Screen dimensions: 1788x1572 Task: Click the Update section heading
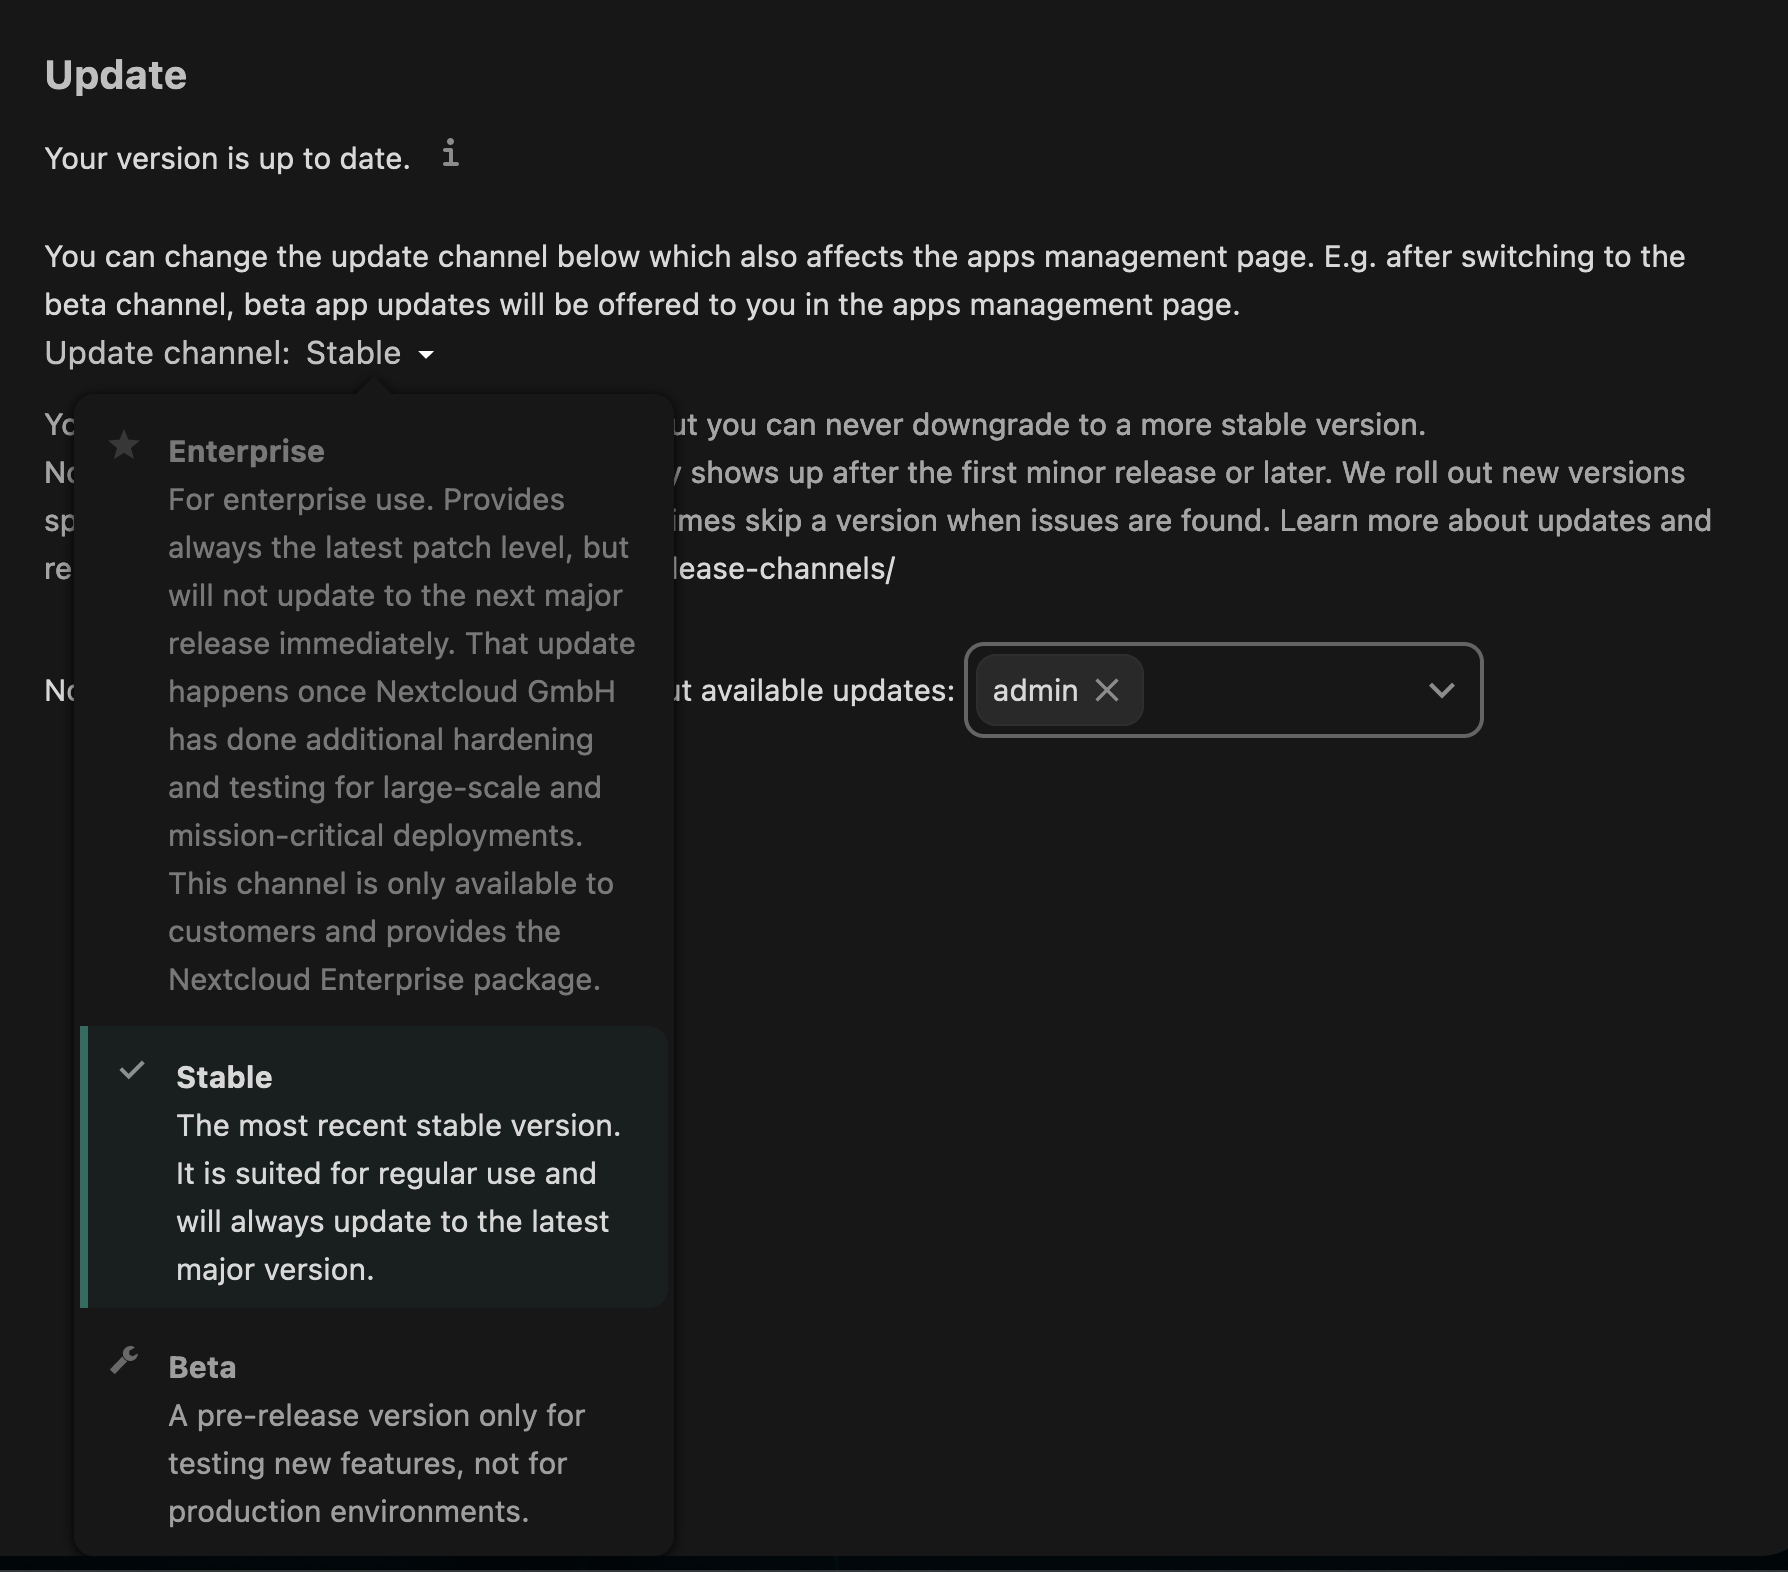[115, 74]
